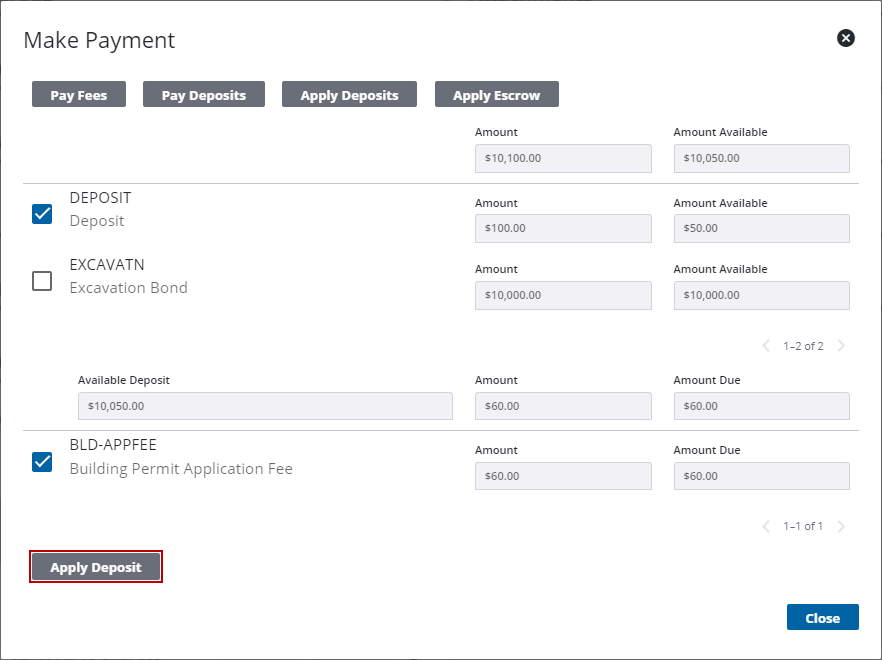Go to next page of deposits list
This screenshot has width=882, height=660.
[841, 346]
